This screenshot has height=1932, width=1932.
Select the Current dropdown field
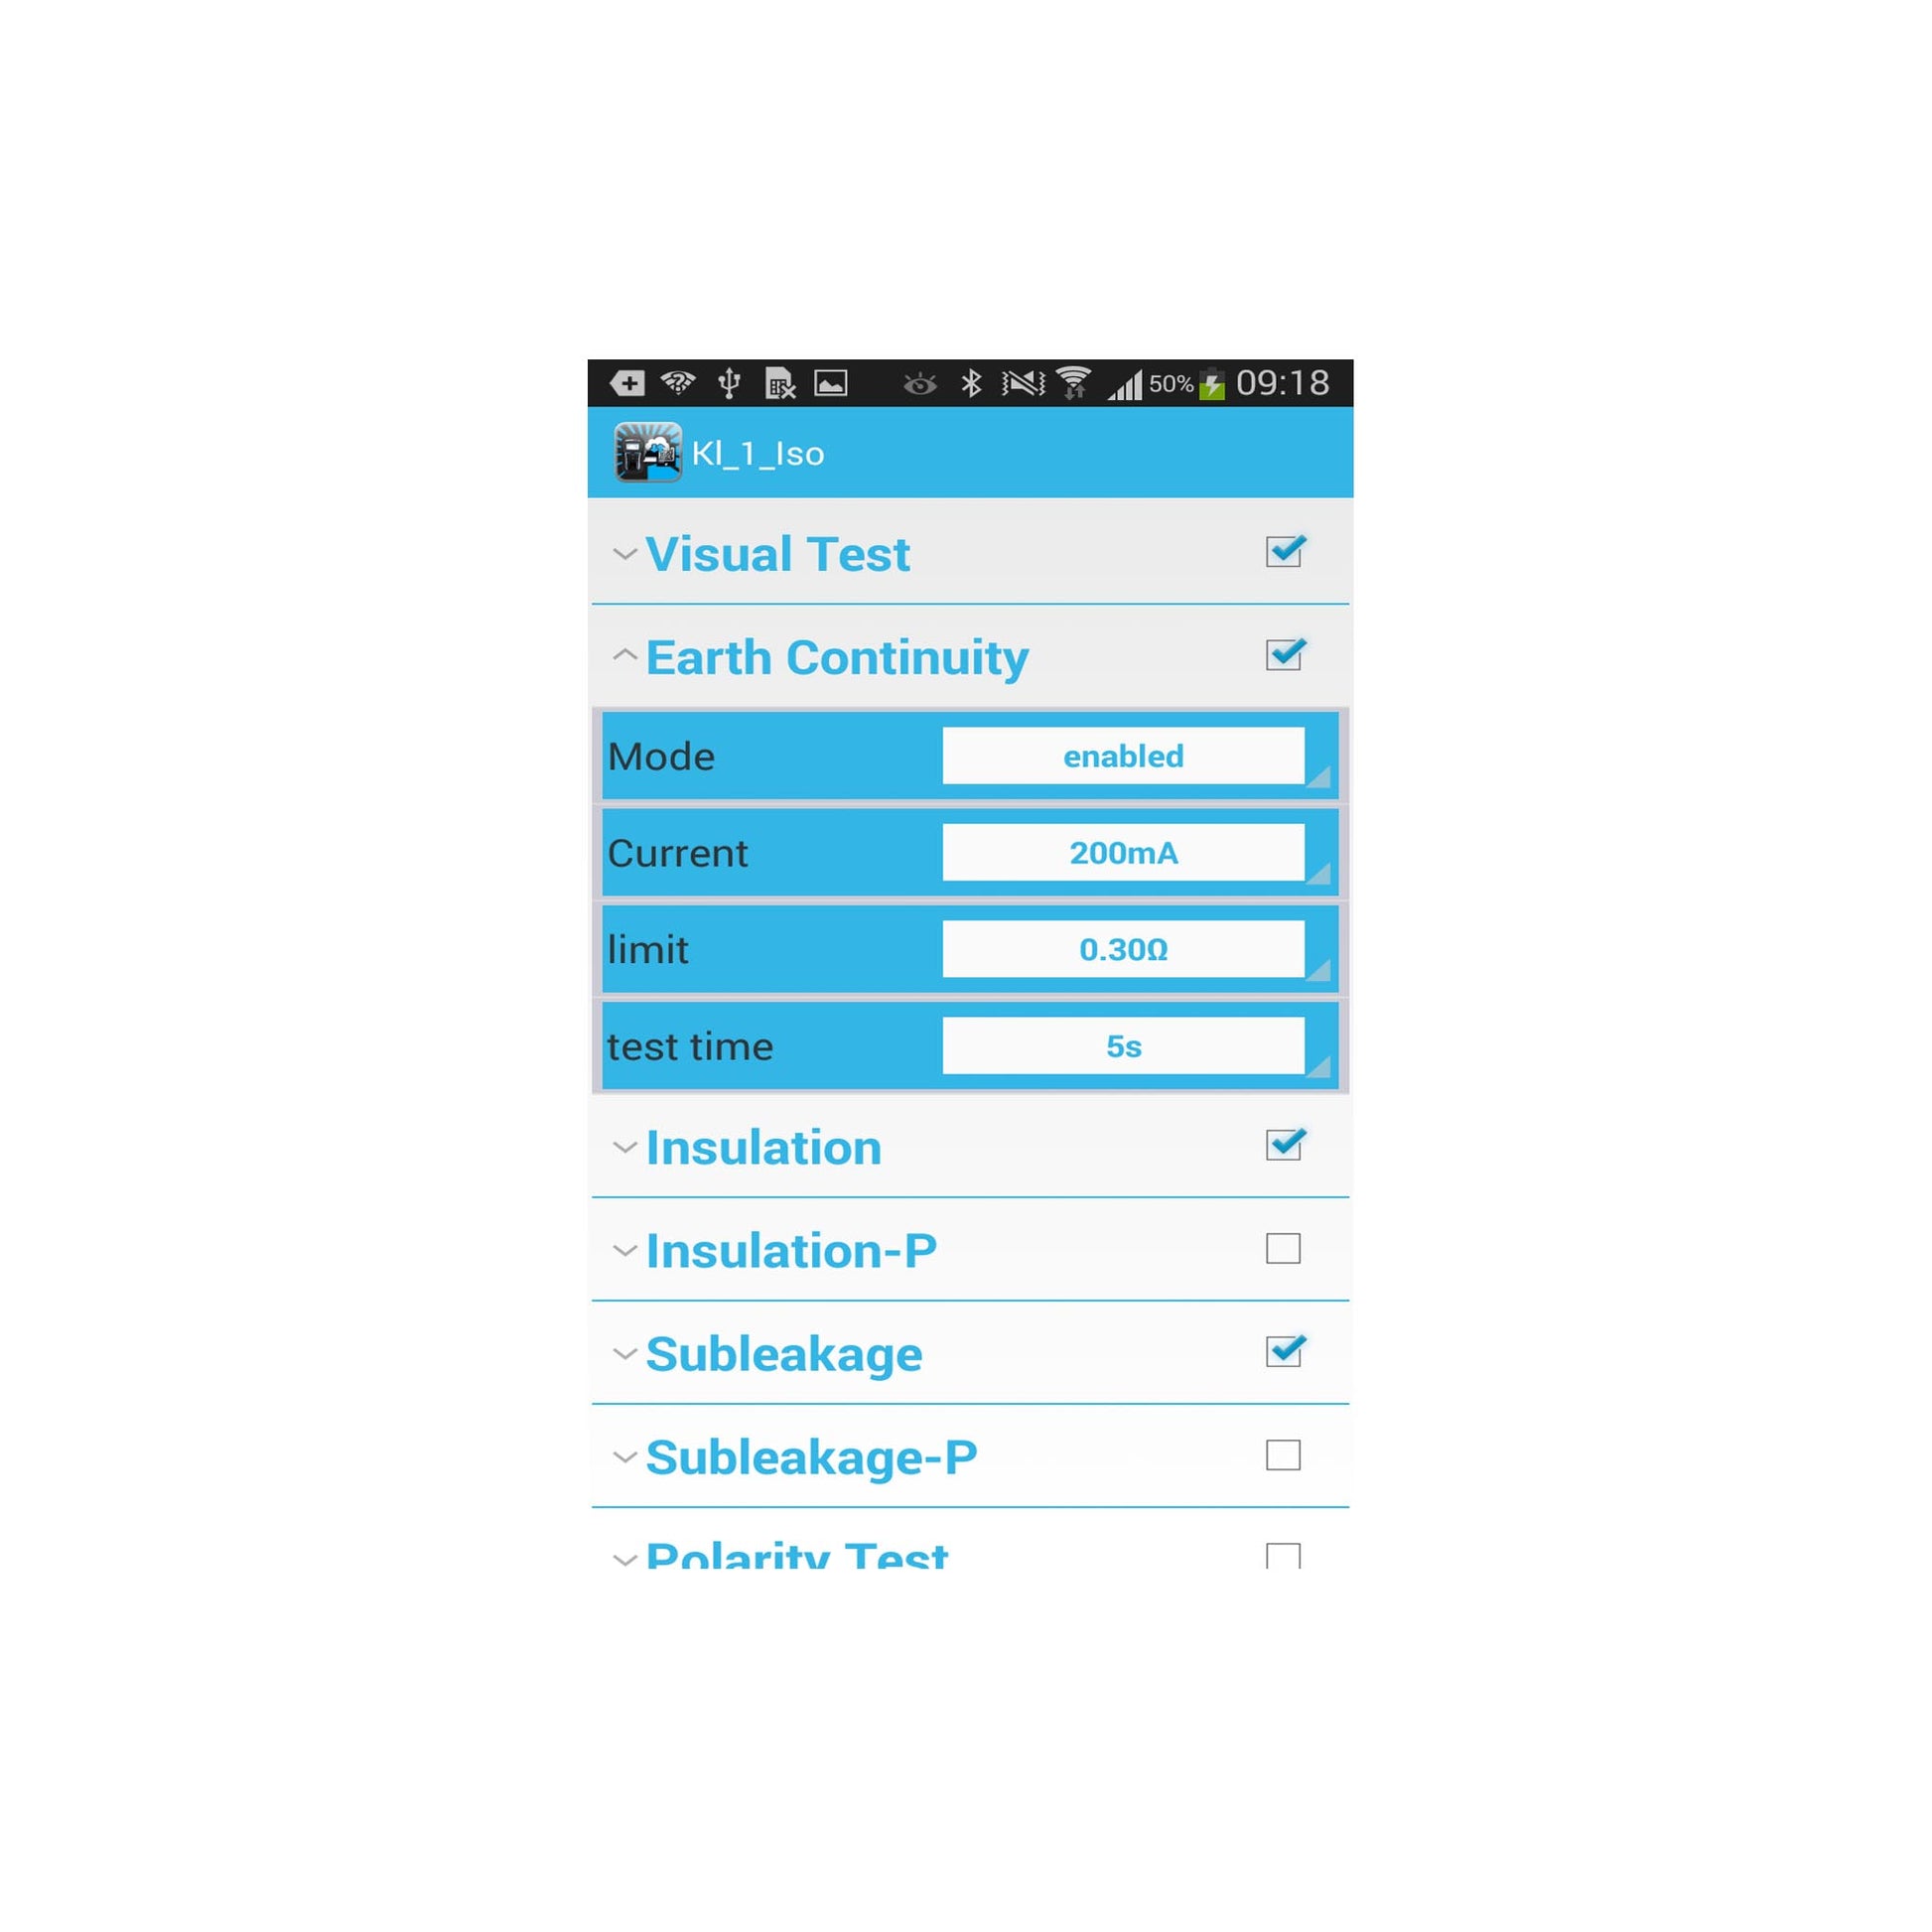pos(1122,853)
